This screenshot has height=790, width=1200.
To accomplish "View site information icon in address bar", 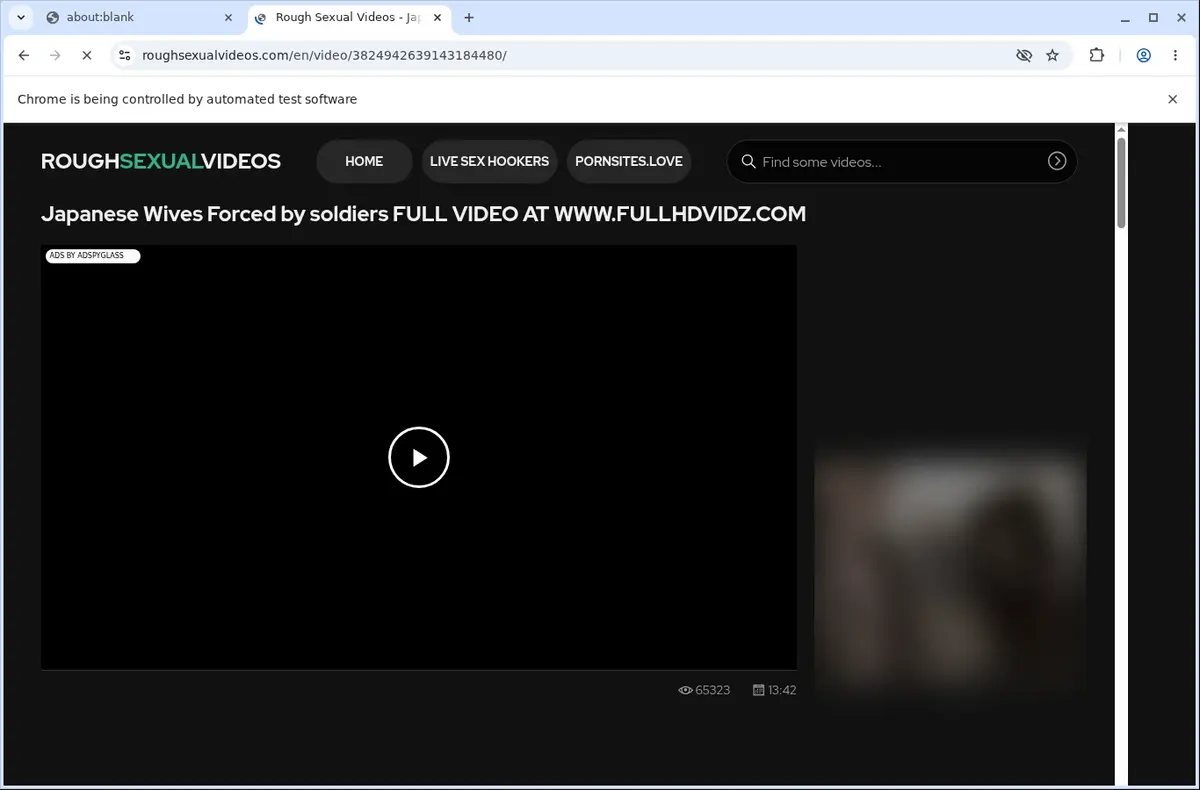I will coord(125,56).
